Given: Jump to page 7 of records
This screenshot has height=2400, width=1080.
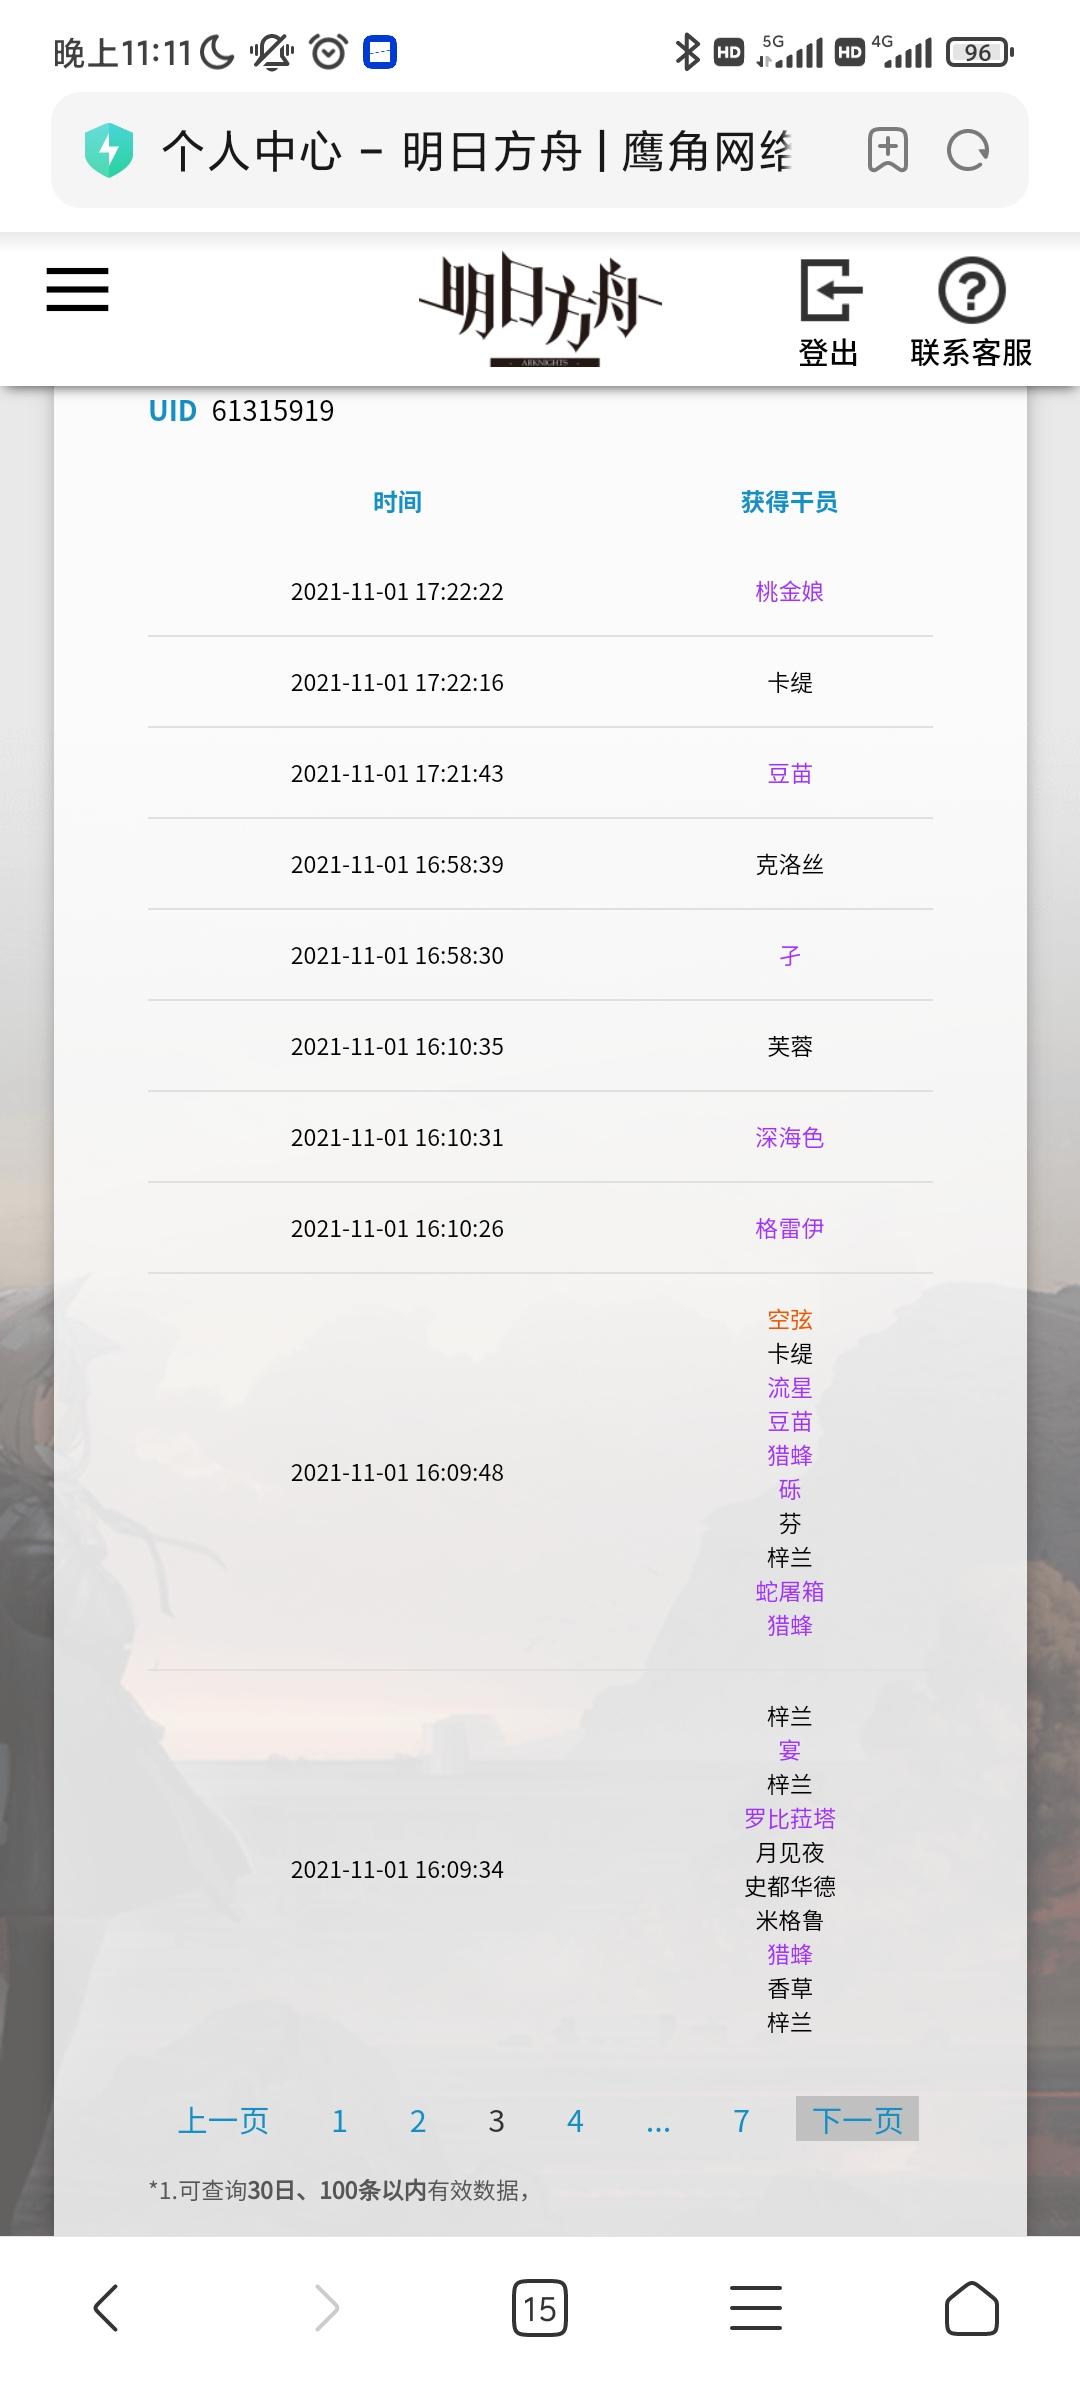Looking at the screenshot, I should tap(741, 2121).
